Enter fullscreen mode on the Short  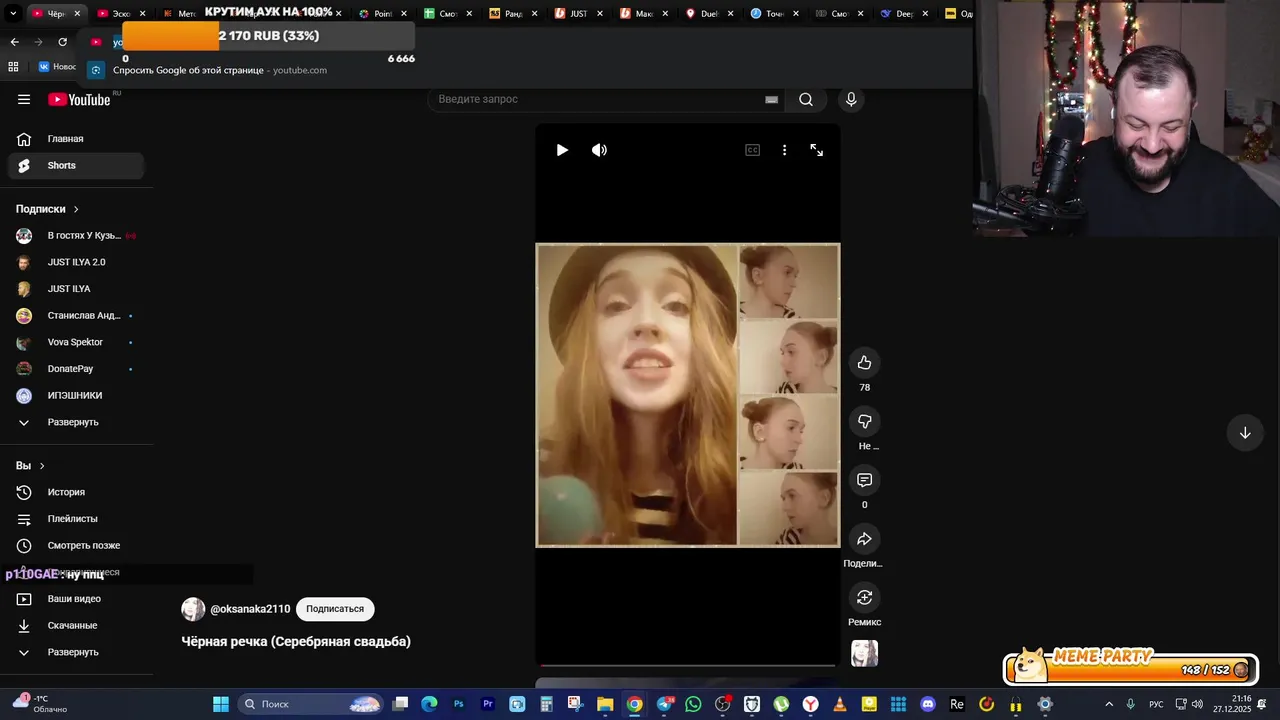point(816,150)
